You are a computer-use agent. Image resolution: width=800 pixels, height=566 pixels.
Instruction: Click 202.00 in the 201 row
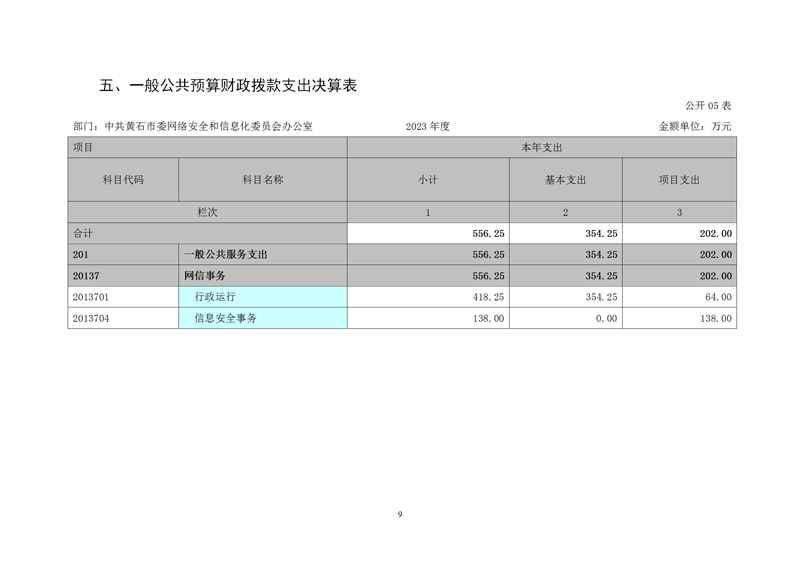pos(715,255)
